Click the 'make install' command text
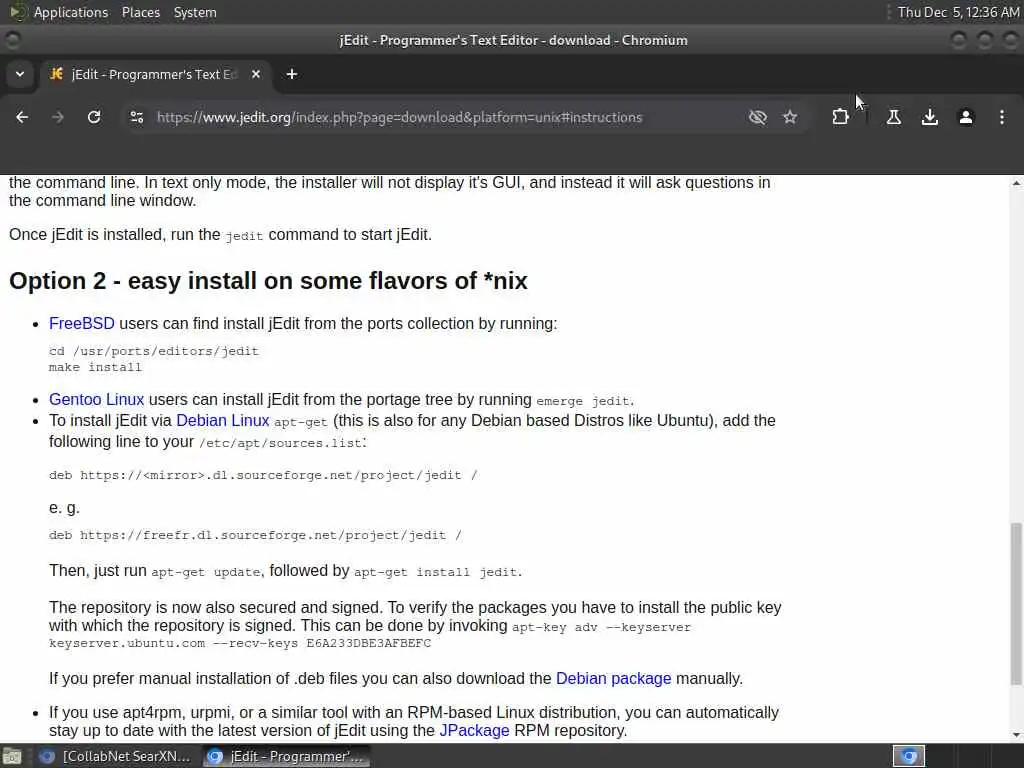This screenshot has width=1024, height=768. (x=95, y=367)
